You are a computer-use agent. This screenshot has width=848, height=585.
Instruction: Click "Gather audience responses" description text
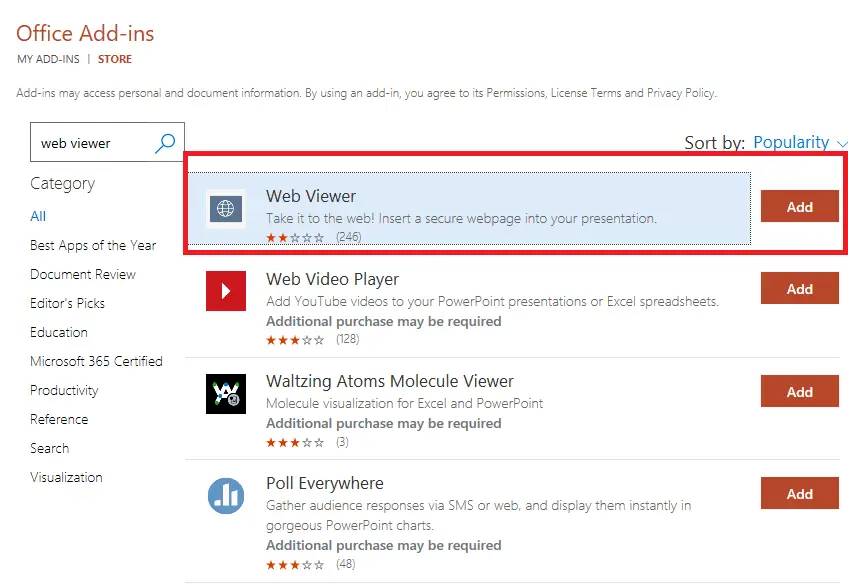tap(479, 515)
